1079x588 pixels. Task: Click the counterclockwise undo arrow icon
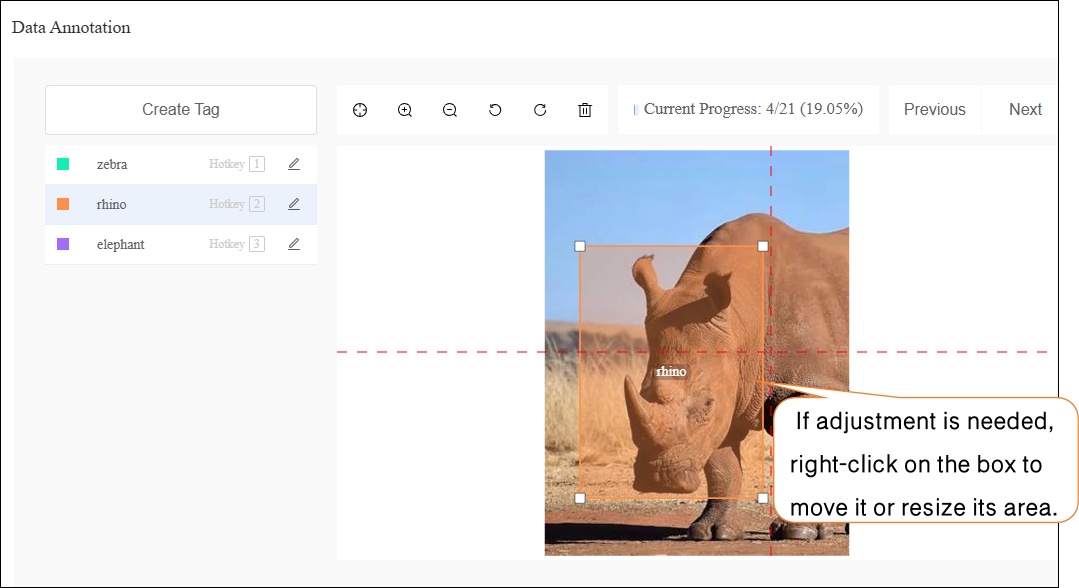[495, 110]
